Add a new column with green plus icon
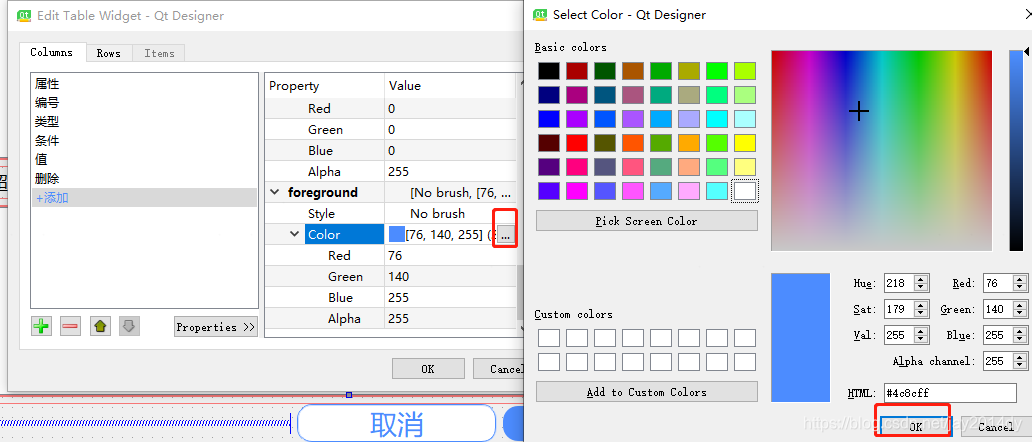This screenshot has height=442, width=1032. tap(41, 326)
